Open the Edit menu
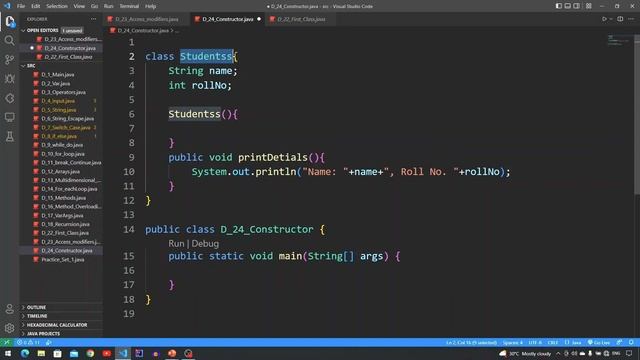 tap(36, 6)
